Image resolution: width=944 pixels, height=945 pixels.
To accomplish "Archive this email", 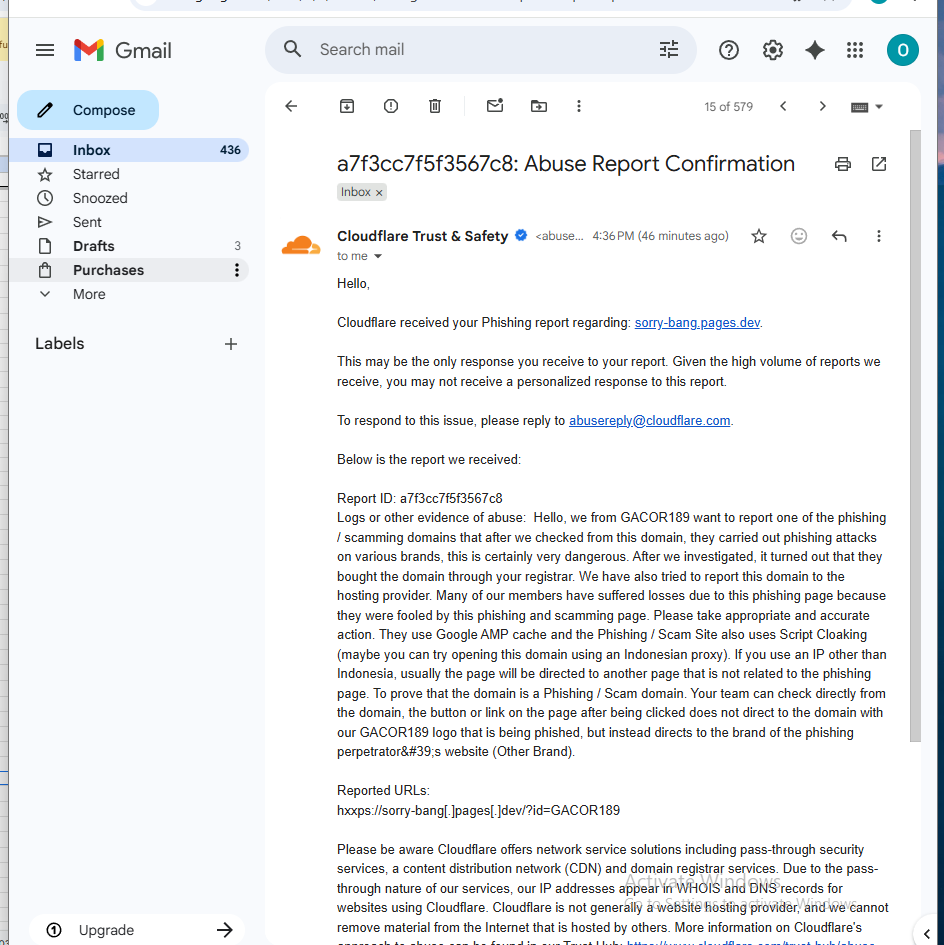I will pos(347,107).
